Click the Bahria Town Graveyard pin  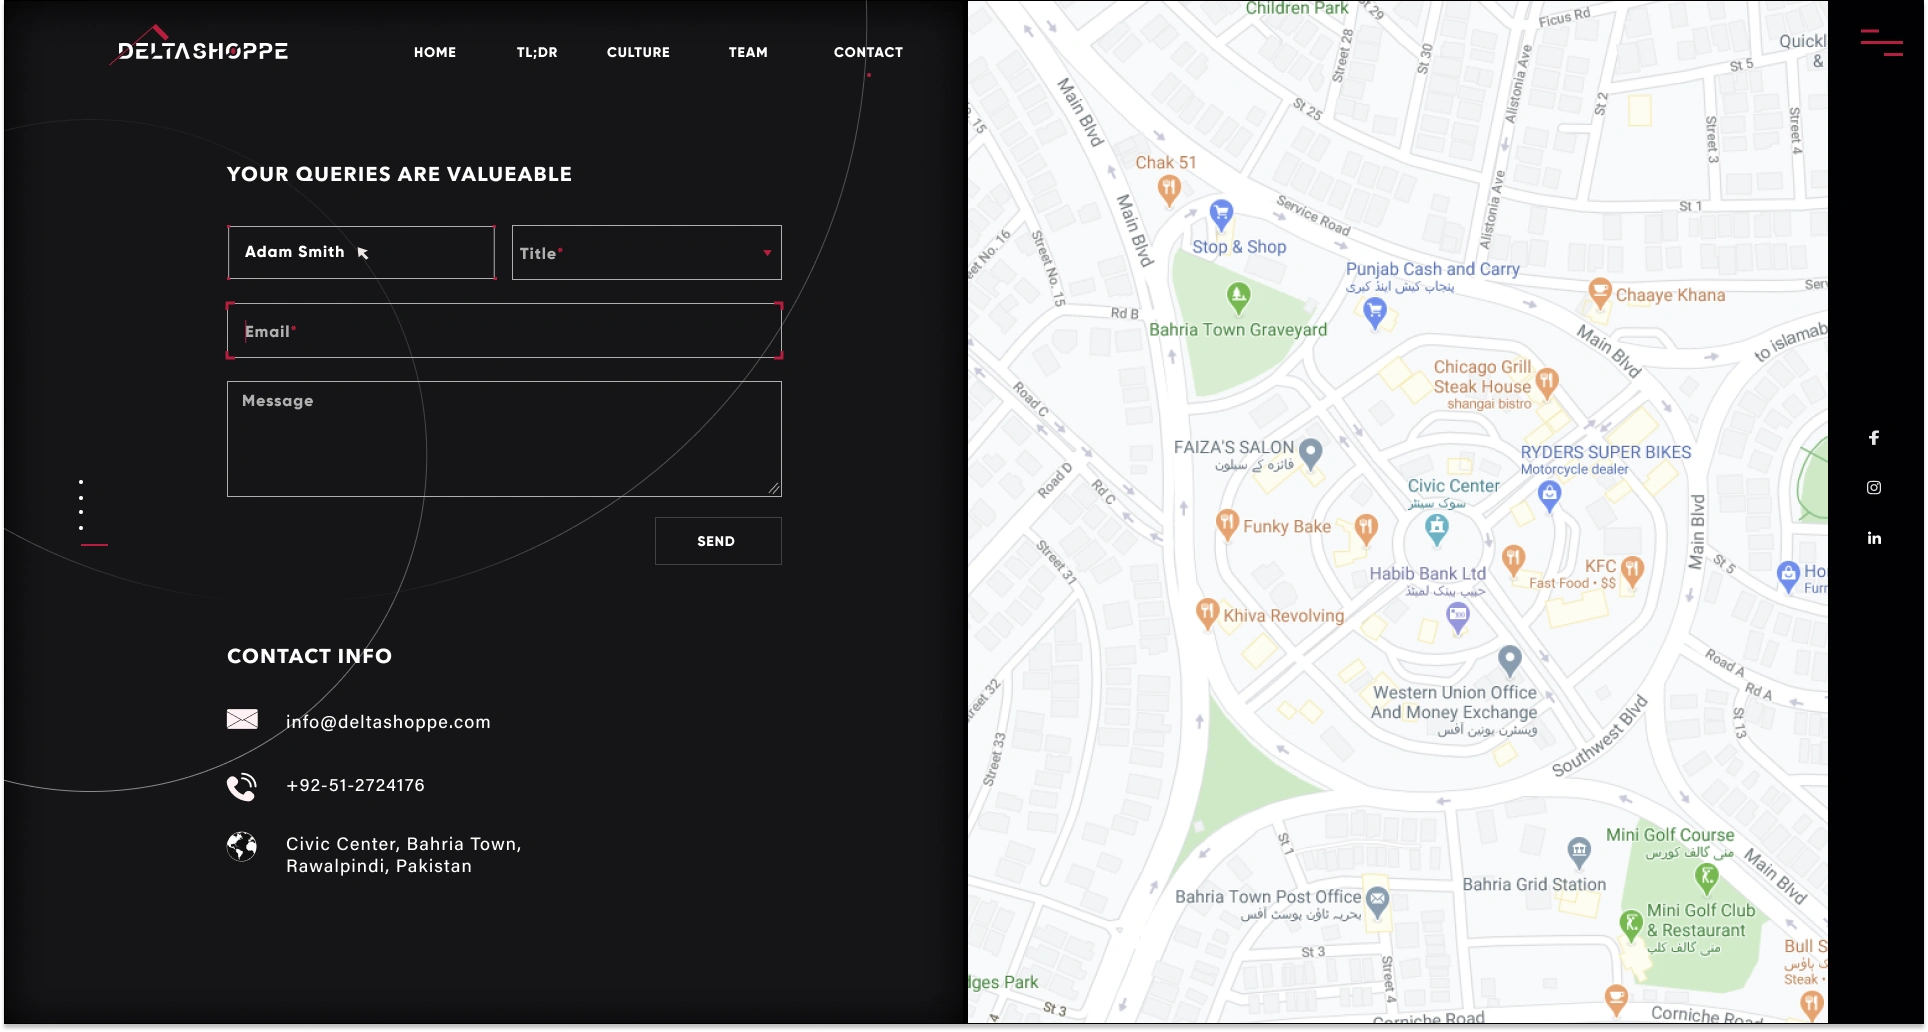click(1238, 296)
